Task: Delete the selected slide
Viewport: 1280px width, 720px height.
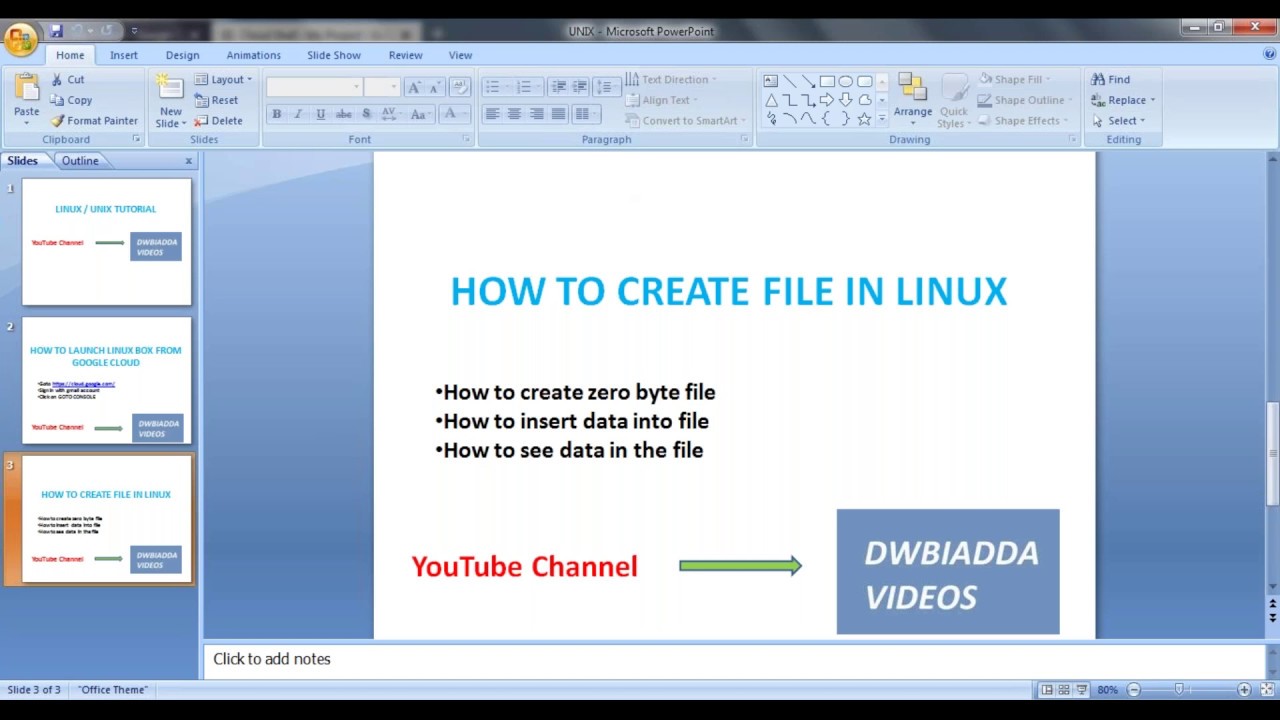Action: [218, 121]
